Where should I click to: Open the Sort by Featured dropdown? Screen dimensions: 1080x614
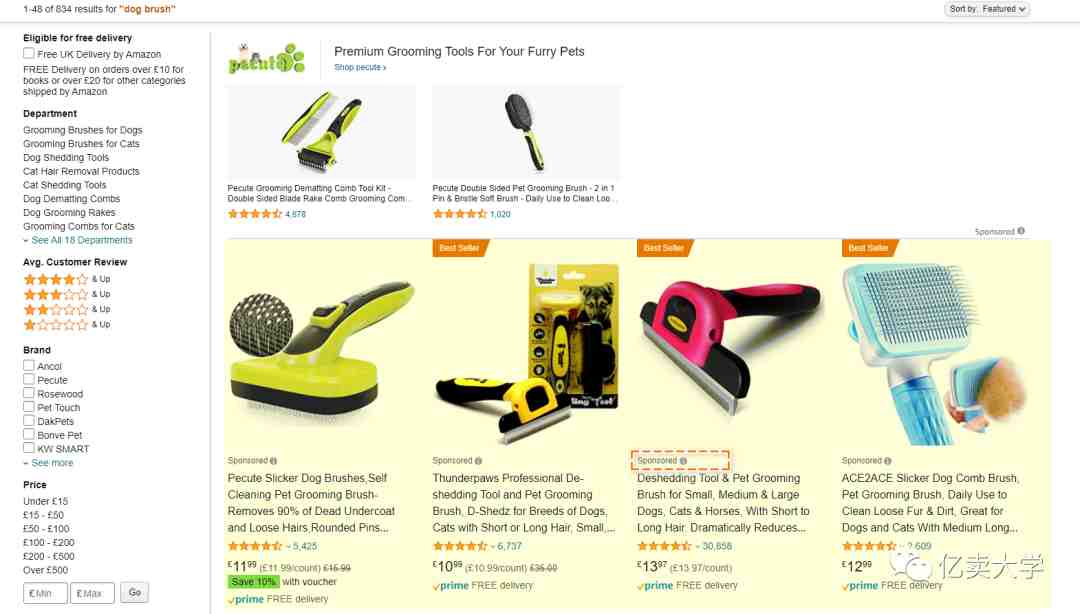pos(987,9)
